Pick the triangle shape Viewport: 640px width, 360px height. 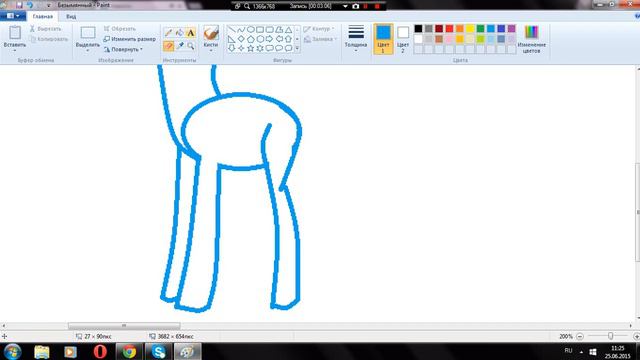(289, 30)
